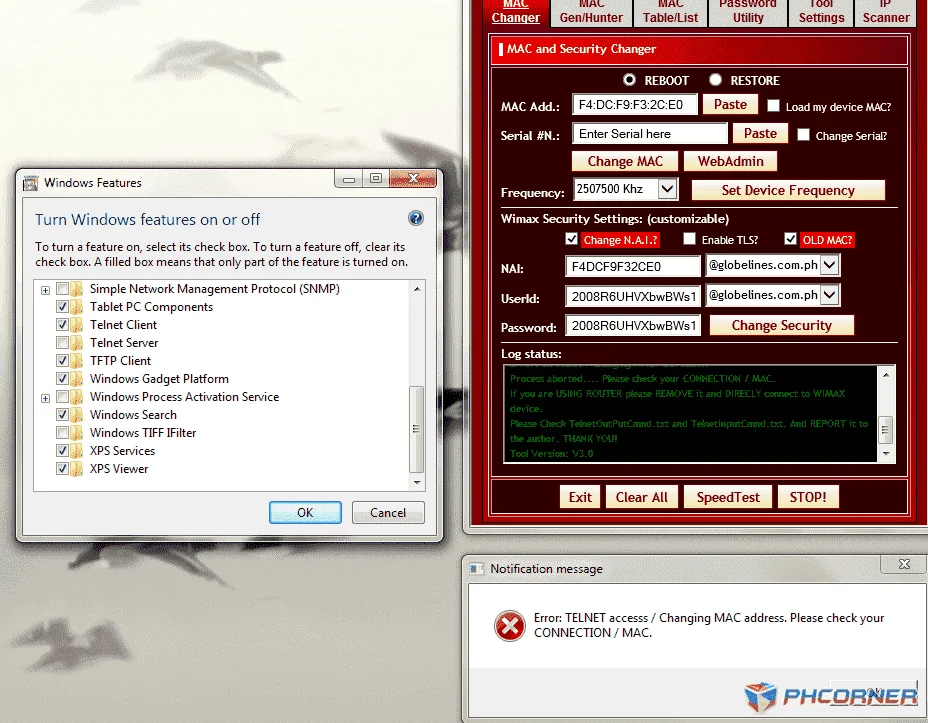The image size is (928, 723).
Task: Open the MAC Table/List tab
Action: pyautogui.click(x=670, y=12)
